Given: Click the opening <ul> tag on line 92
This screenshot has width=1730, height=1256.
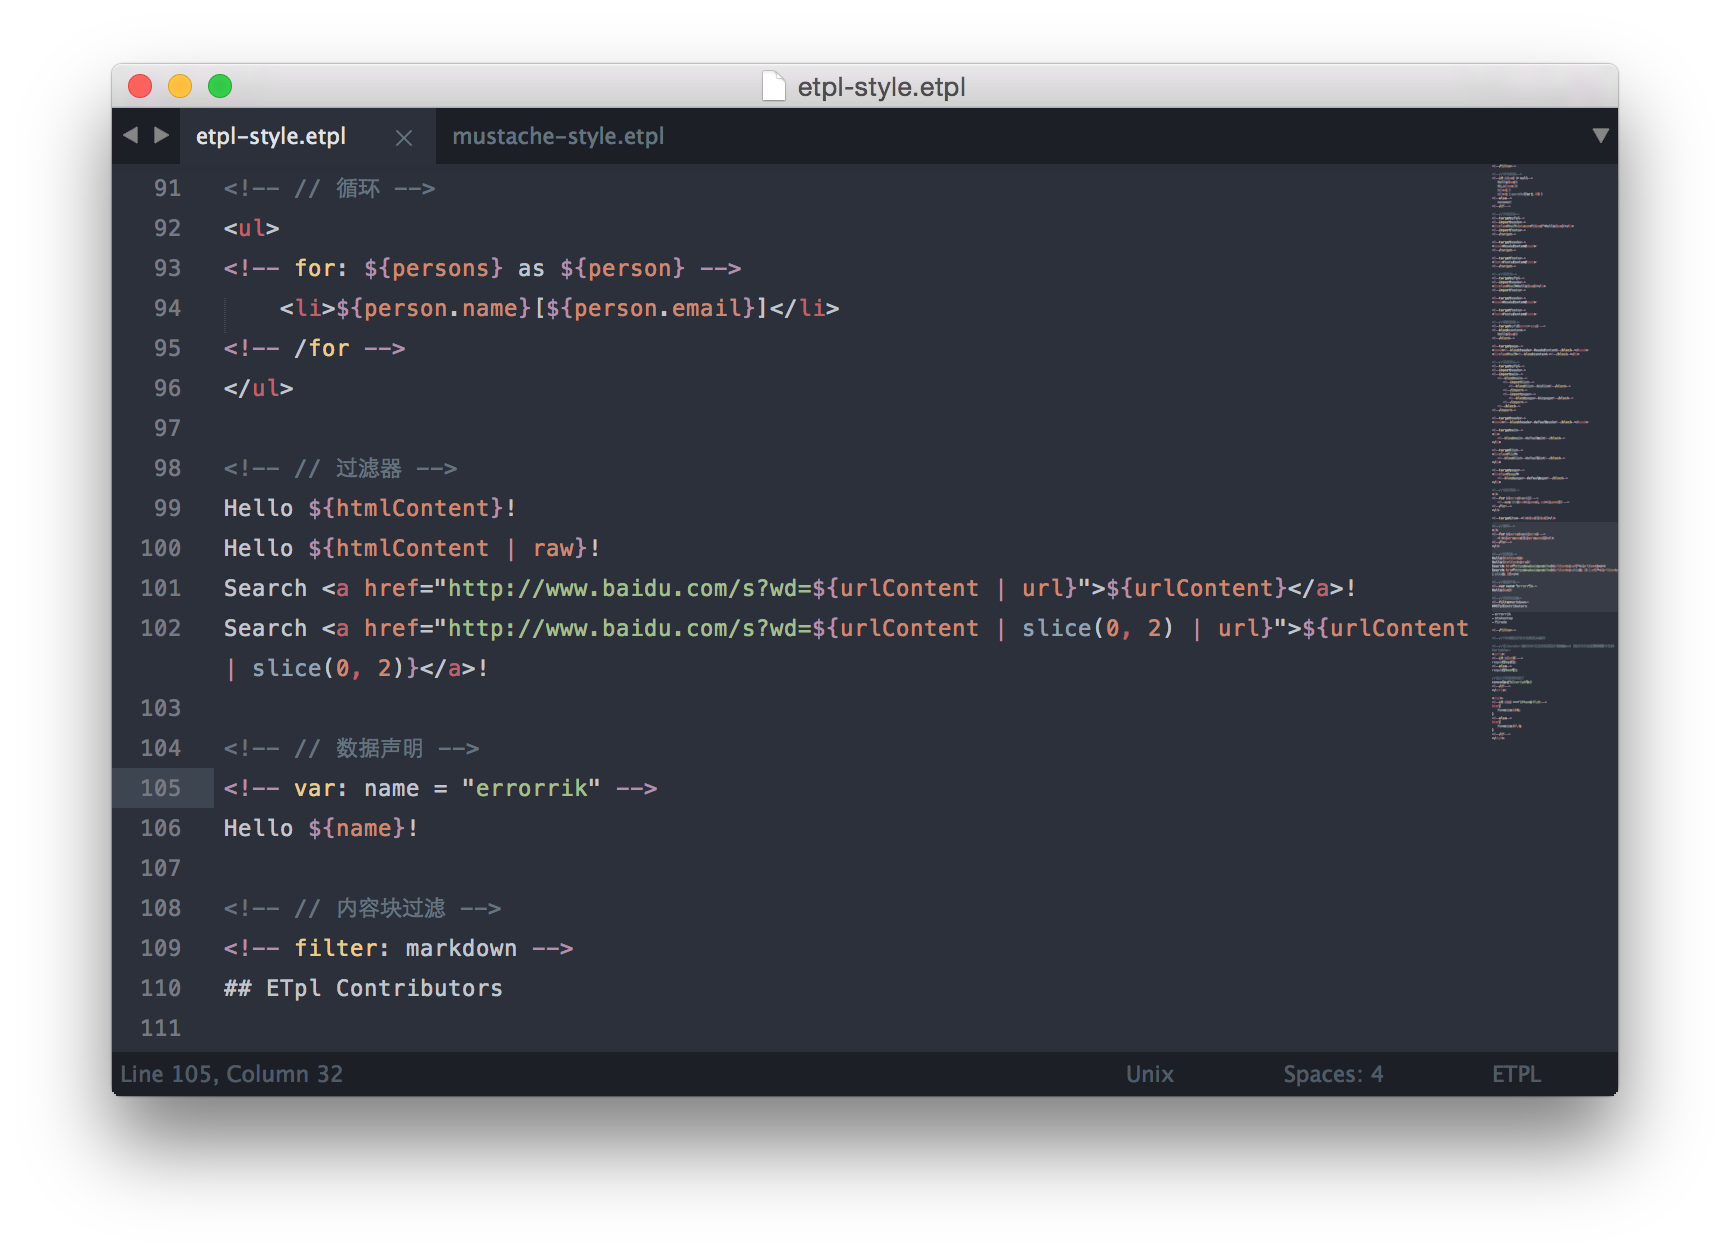Looking at the screenshot, I should pos(251,228).
